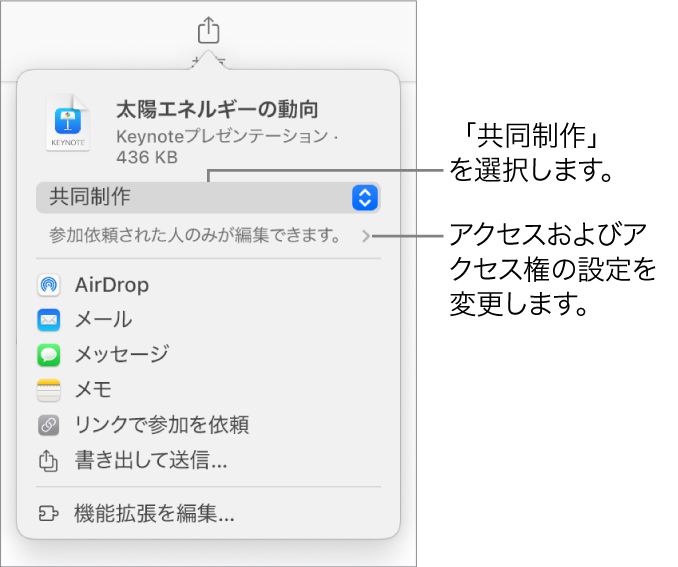Click the Share toolbar icon
The width and height of the screenshot is (678, 567).
click(x=208, y=30)
